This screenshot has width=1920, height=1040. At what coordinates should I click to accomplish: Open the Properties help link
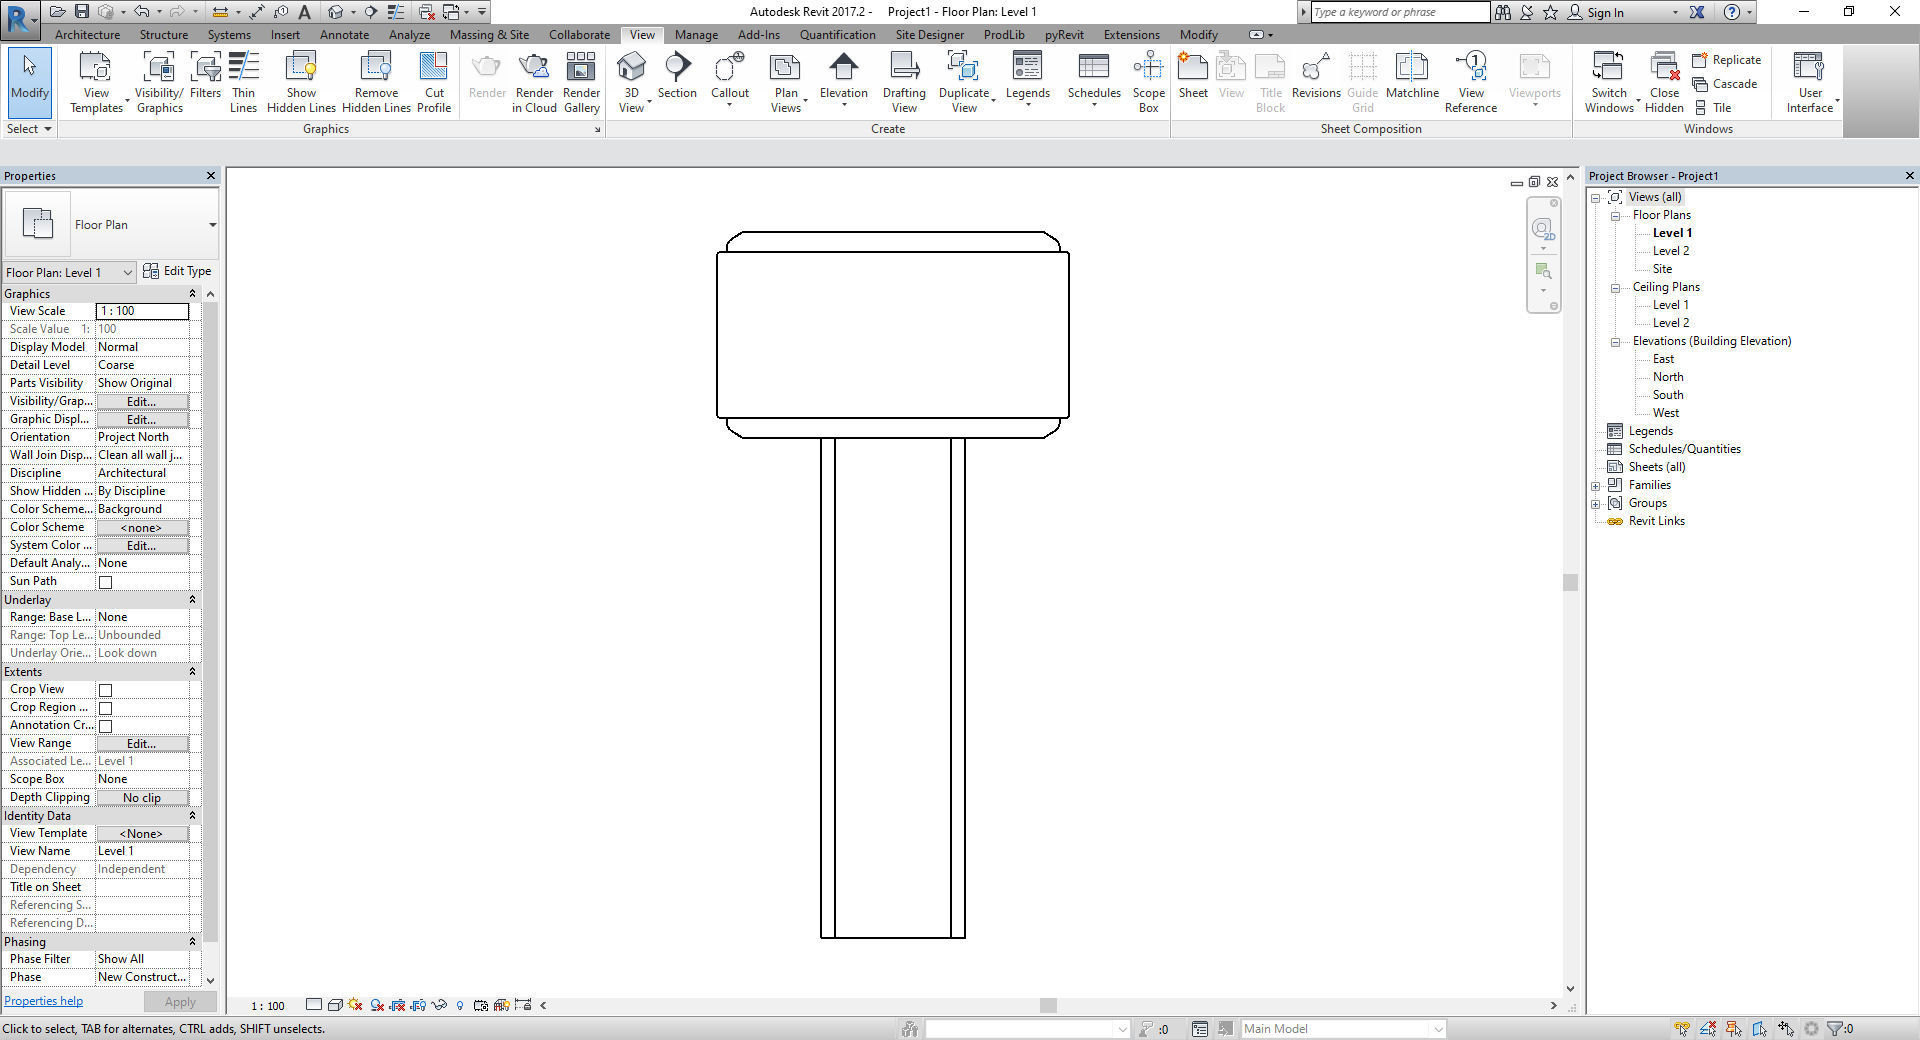[43, 1001]
